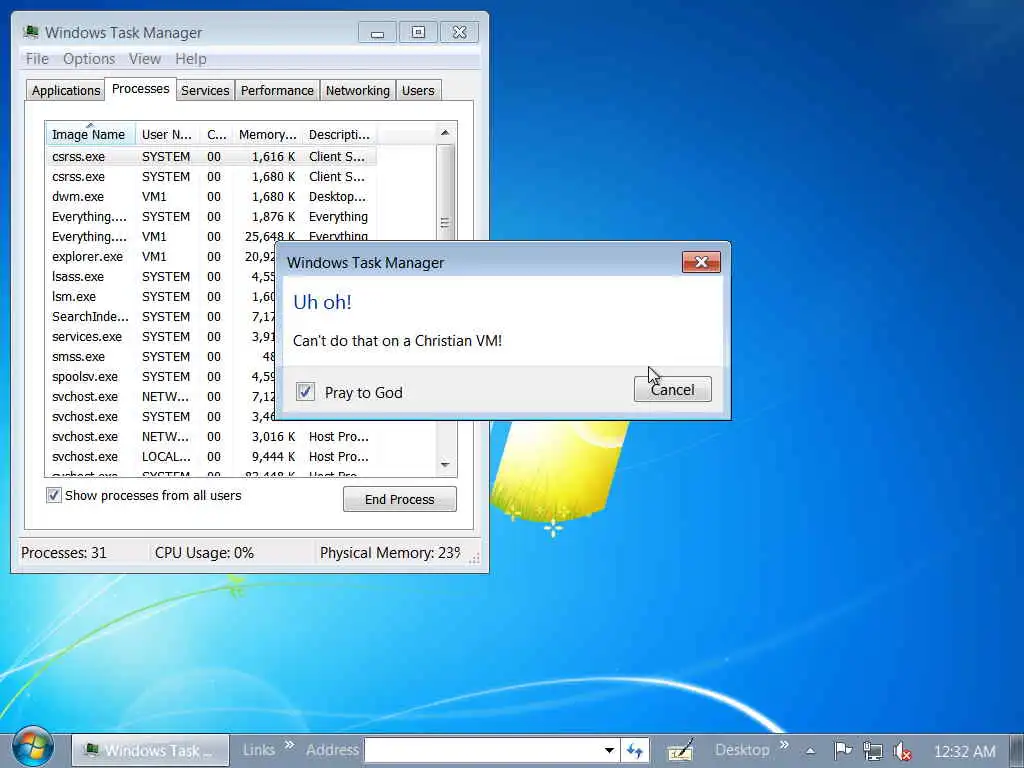Select the svchost.exe LOCAL... row

214,456
